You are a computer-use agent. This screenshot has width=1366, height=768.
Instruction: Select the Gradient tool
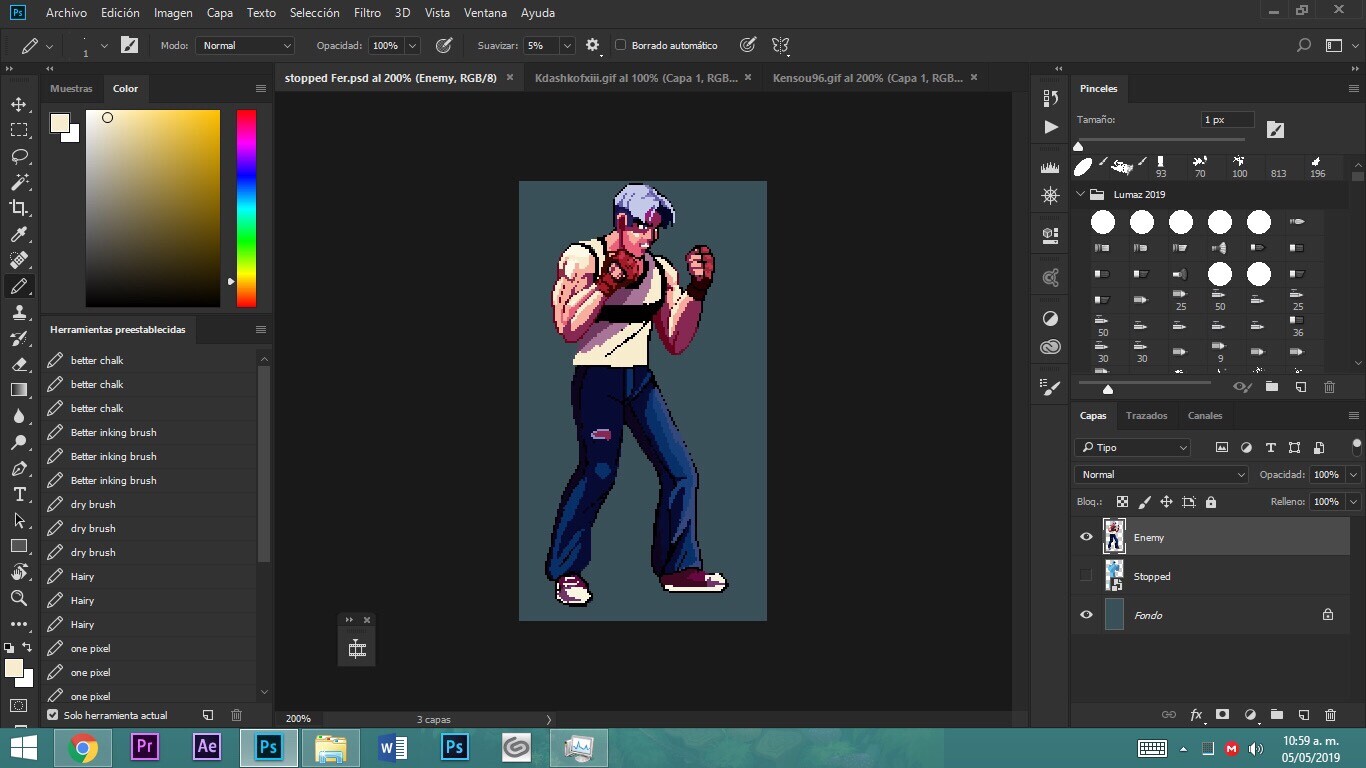tap(19, 390)
